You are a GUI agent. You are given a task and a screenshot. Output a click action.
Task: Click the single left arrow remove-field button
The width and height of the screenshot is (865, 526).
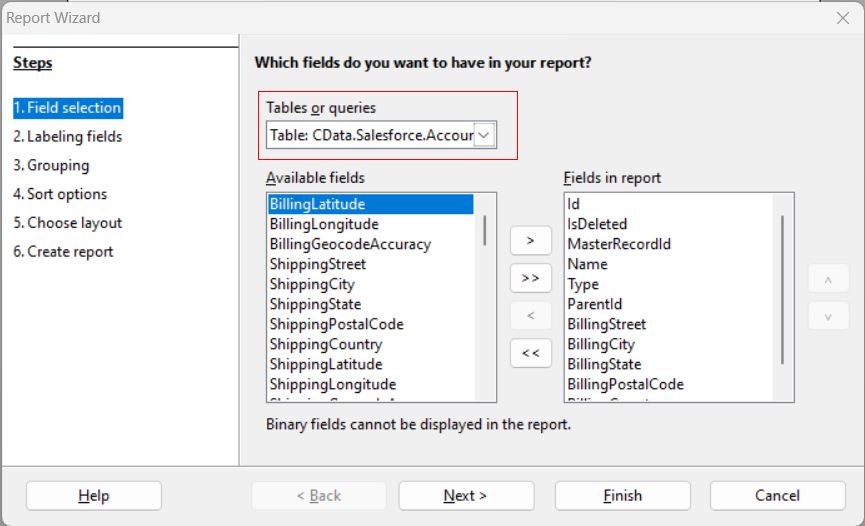(x=530, y=315)
